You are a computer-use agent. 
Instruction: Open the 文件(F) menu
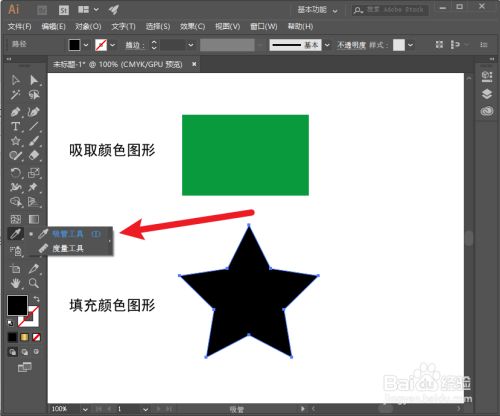pos(19,26)
